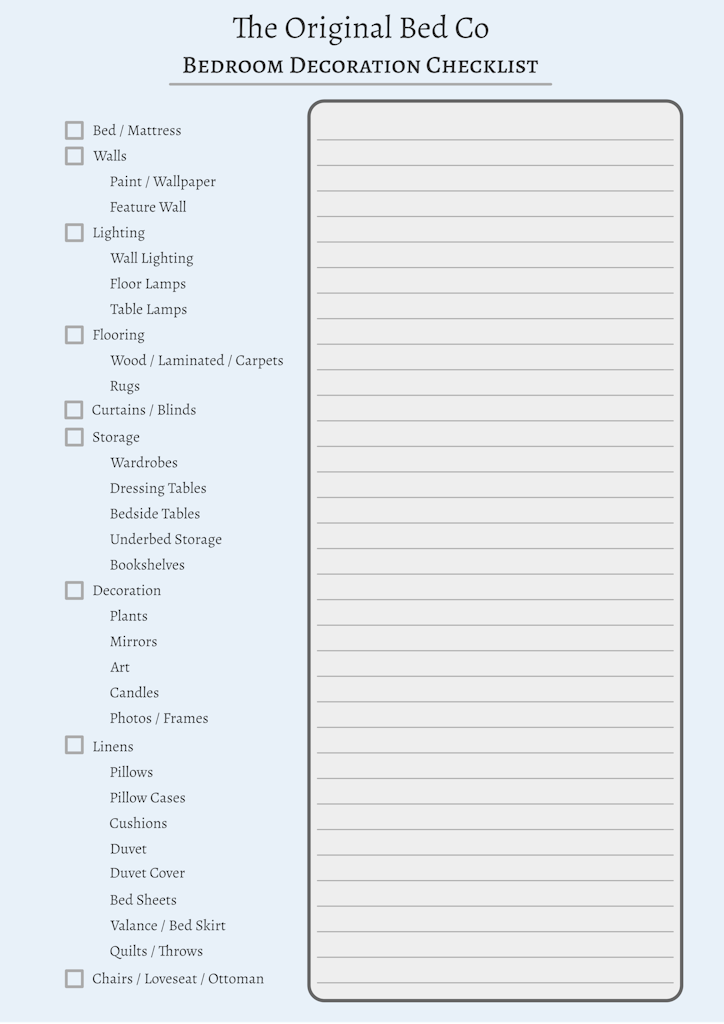724x1024 pixels.
Task: Check the Walls checkbox
Action: (74, 156)
